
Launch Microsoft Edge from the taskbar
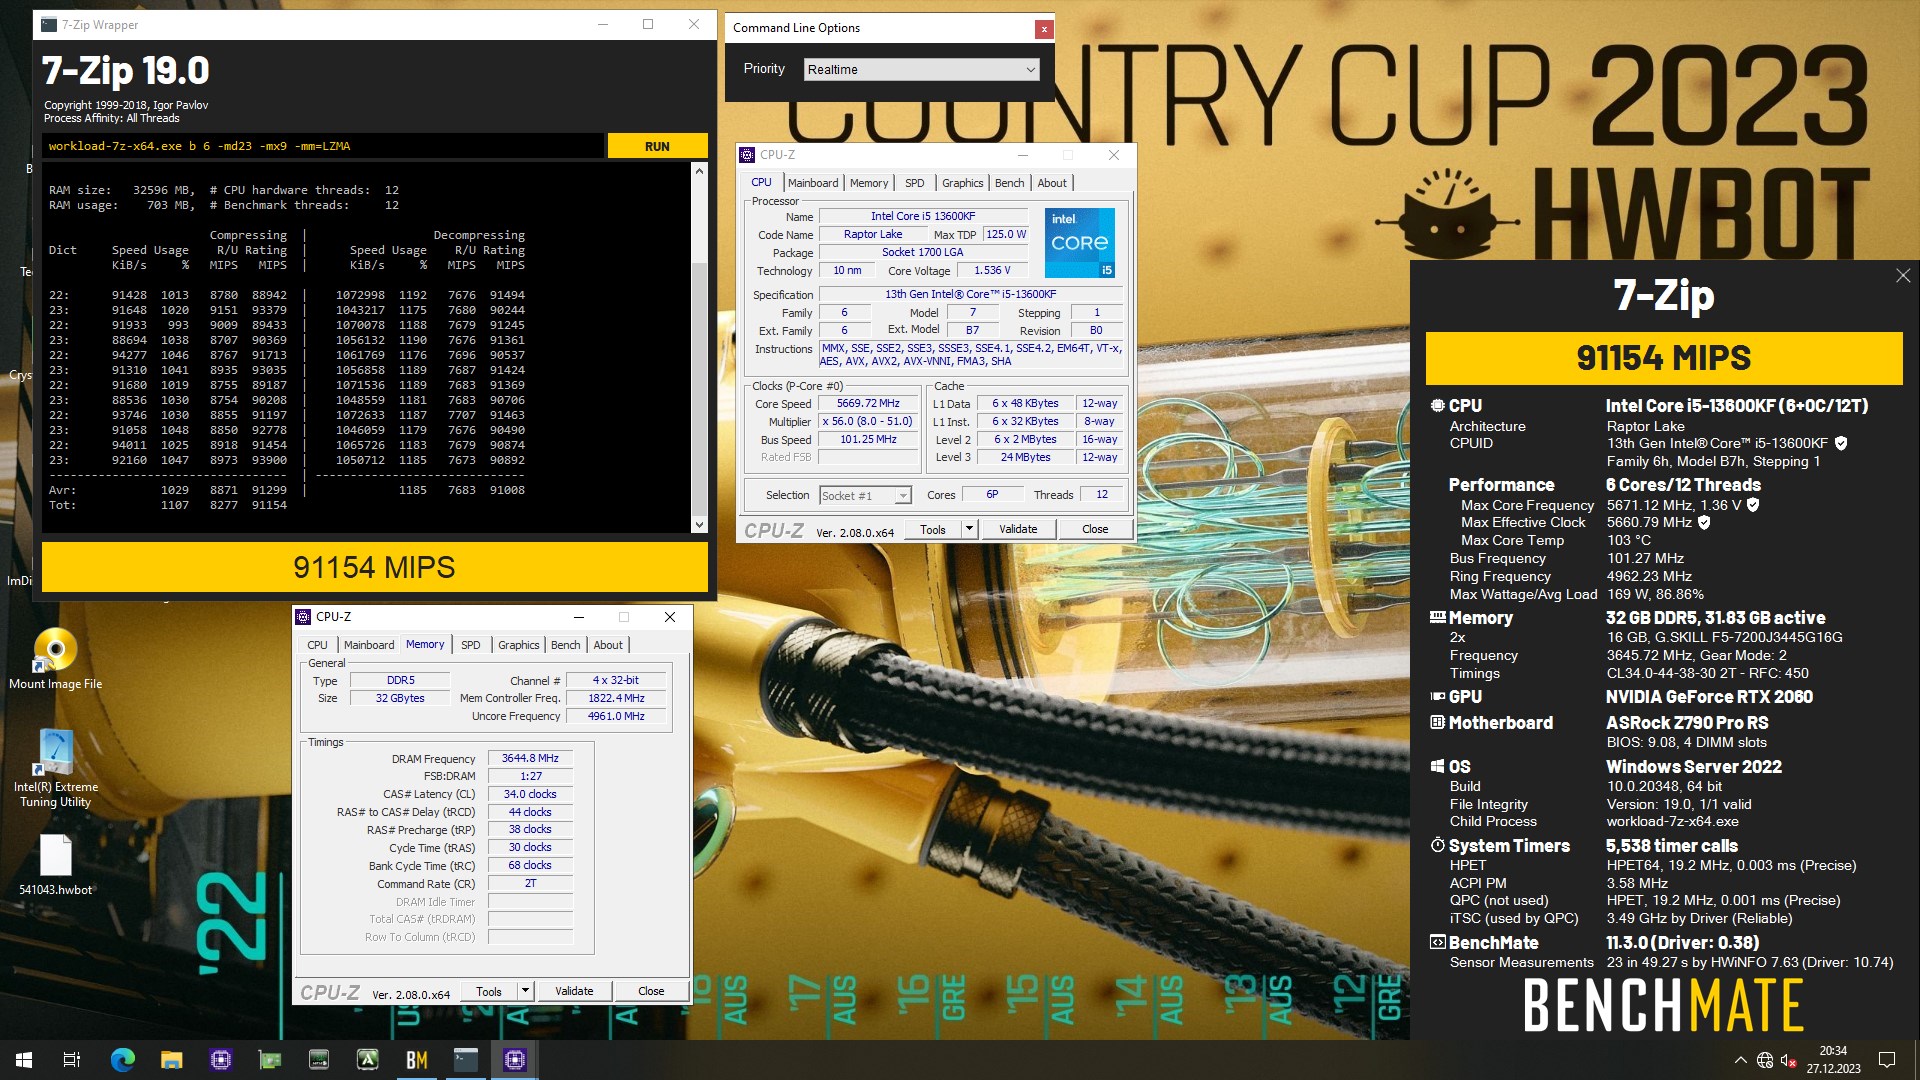coord(122,1060)
